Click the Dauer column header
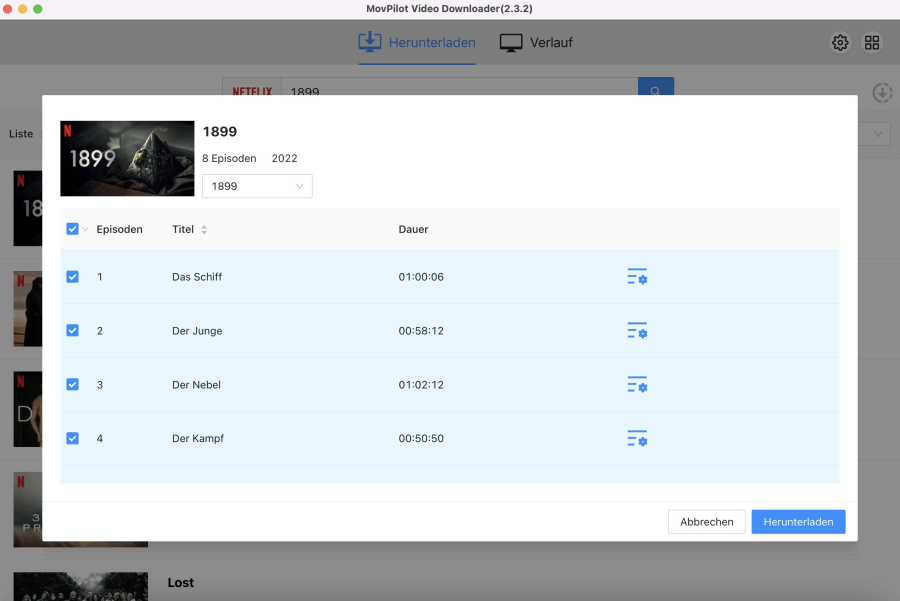The width and height of the screenshot is (900, 601). [x=413, y=229]
